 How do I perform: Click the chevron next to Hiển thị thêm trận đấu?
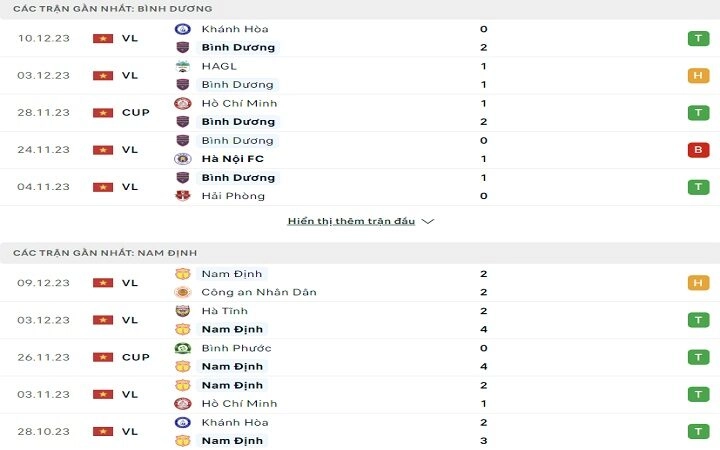pyautogui.click(x=428, y=222)
